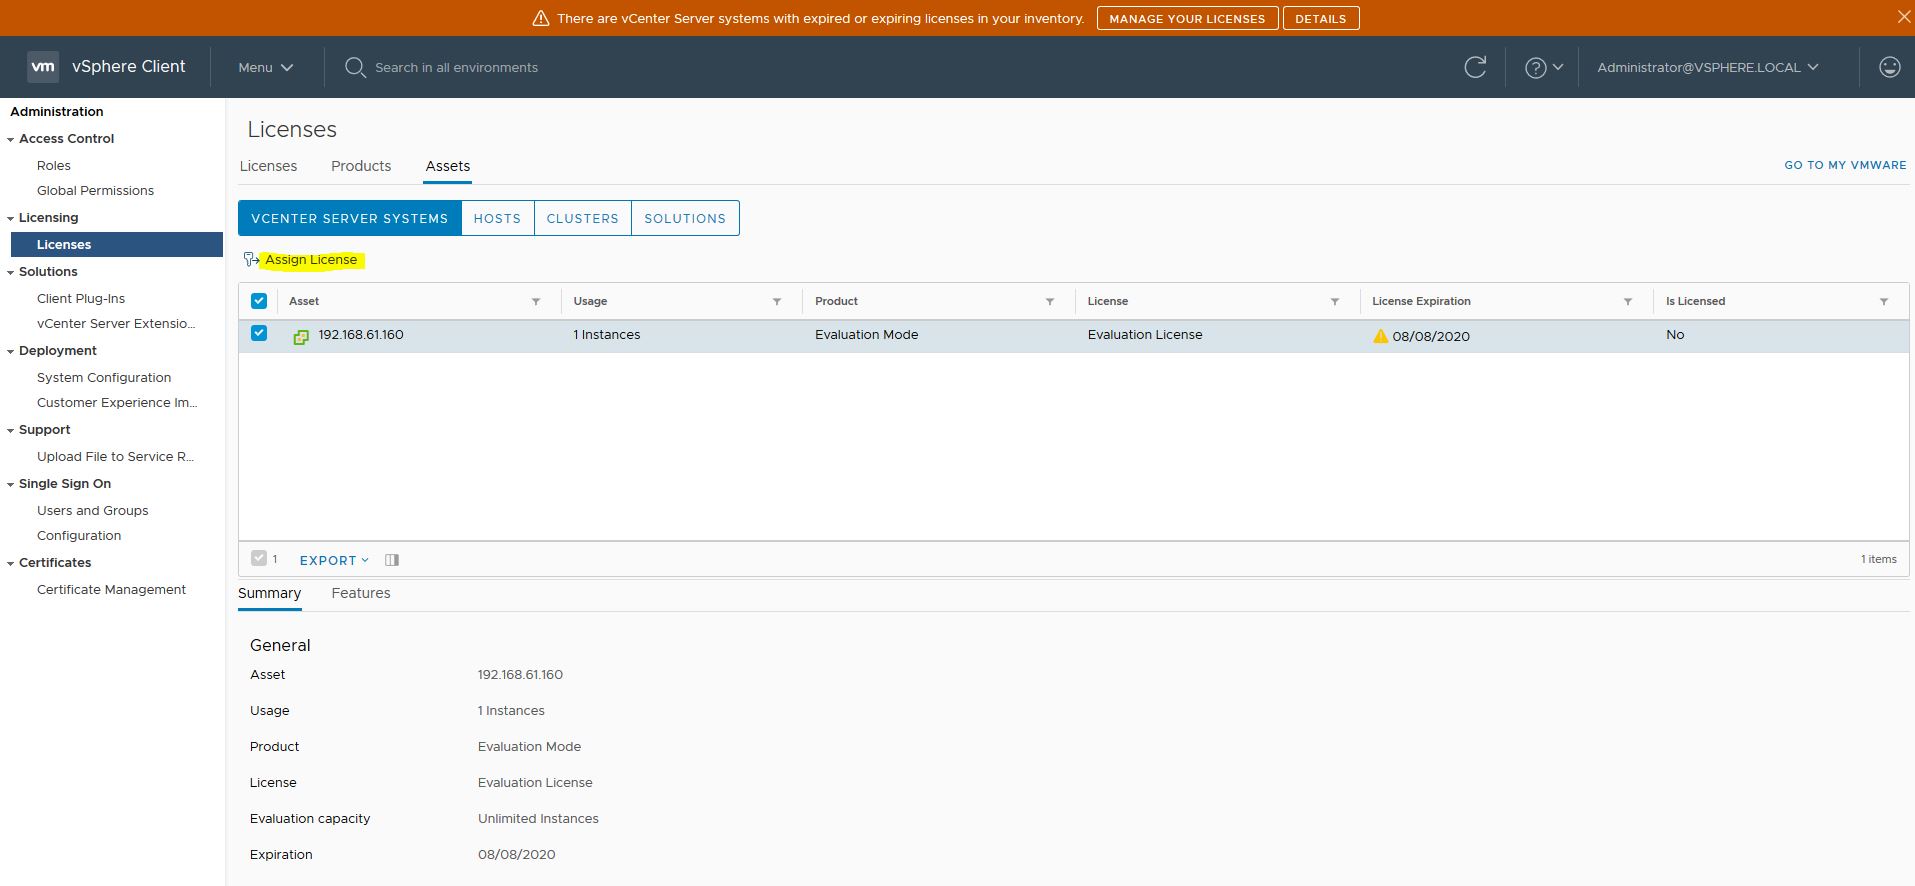
Task: Collapse the Solutions section
Action: [10, 273]
